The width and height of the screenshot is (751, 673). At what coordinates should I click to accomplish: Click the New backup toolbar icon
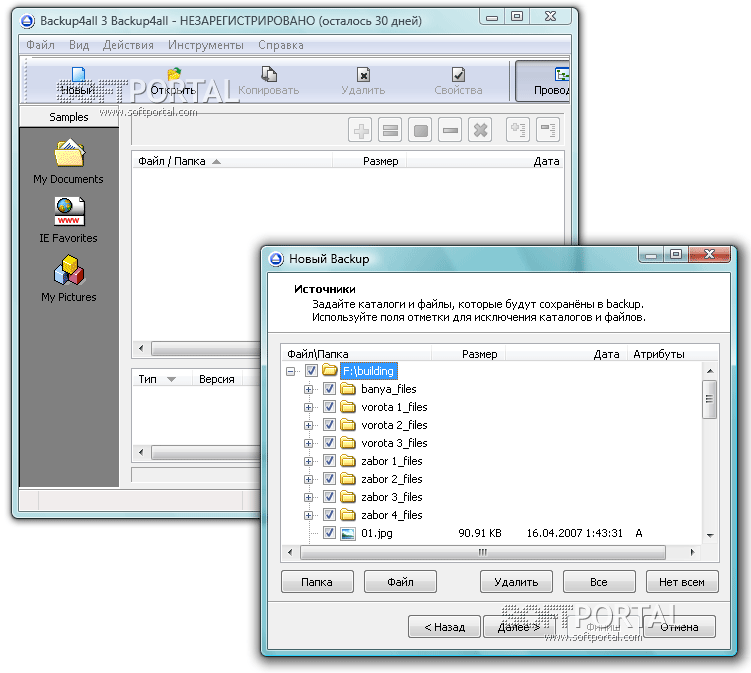[x=78, y=75]
